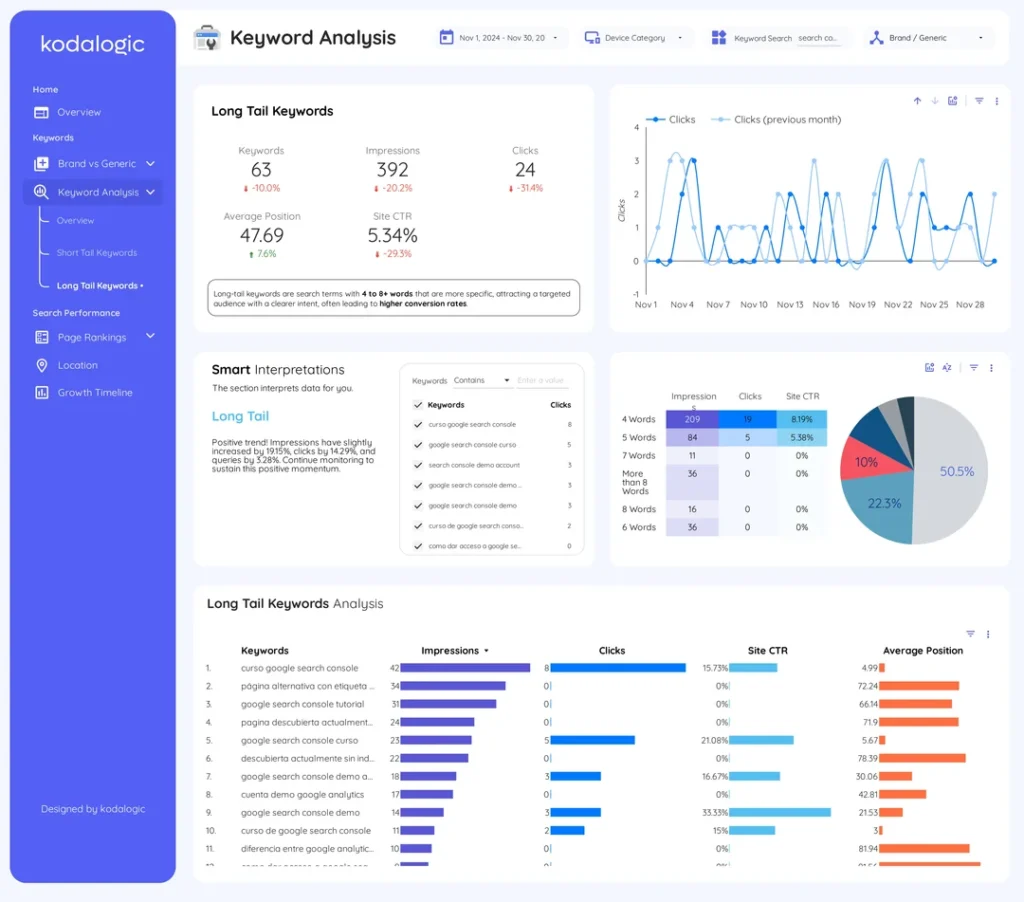
Task: Select the sort descending arrow on the Clicks chart
Action: point(935,100)
